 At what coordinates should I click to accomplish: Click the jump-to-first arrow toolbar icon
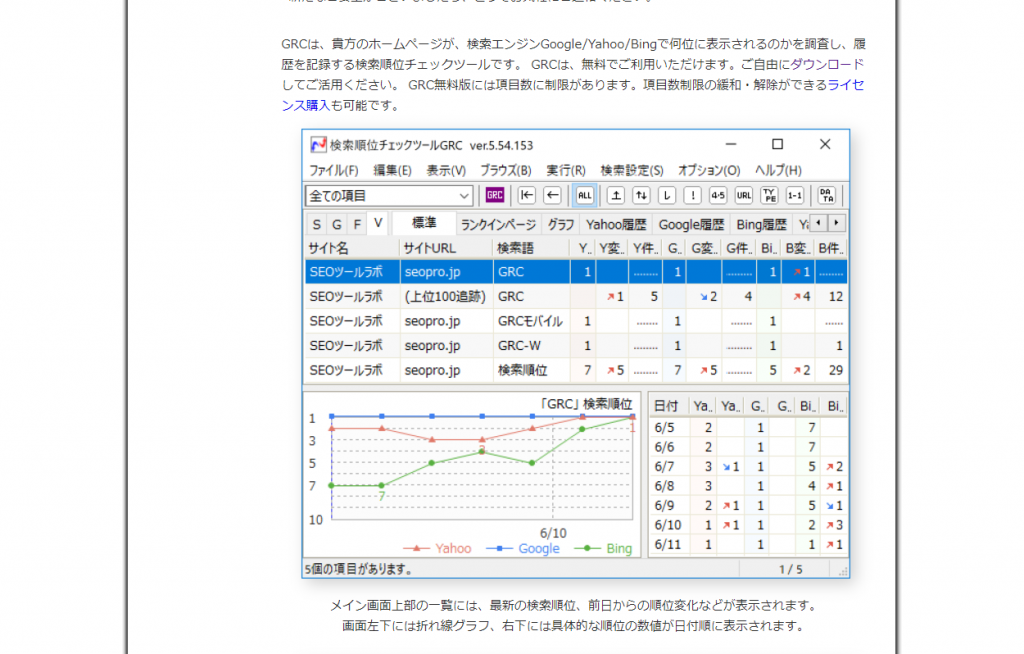527,195
